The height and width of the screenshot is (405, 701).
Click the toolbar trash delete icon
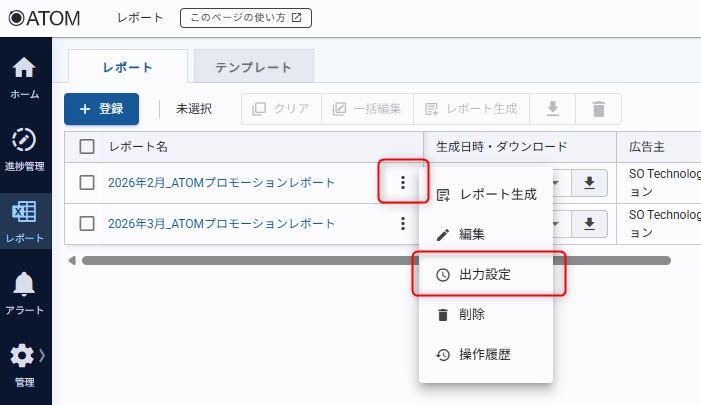tap(598, 109)
